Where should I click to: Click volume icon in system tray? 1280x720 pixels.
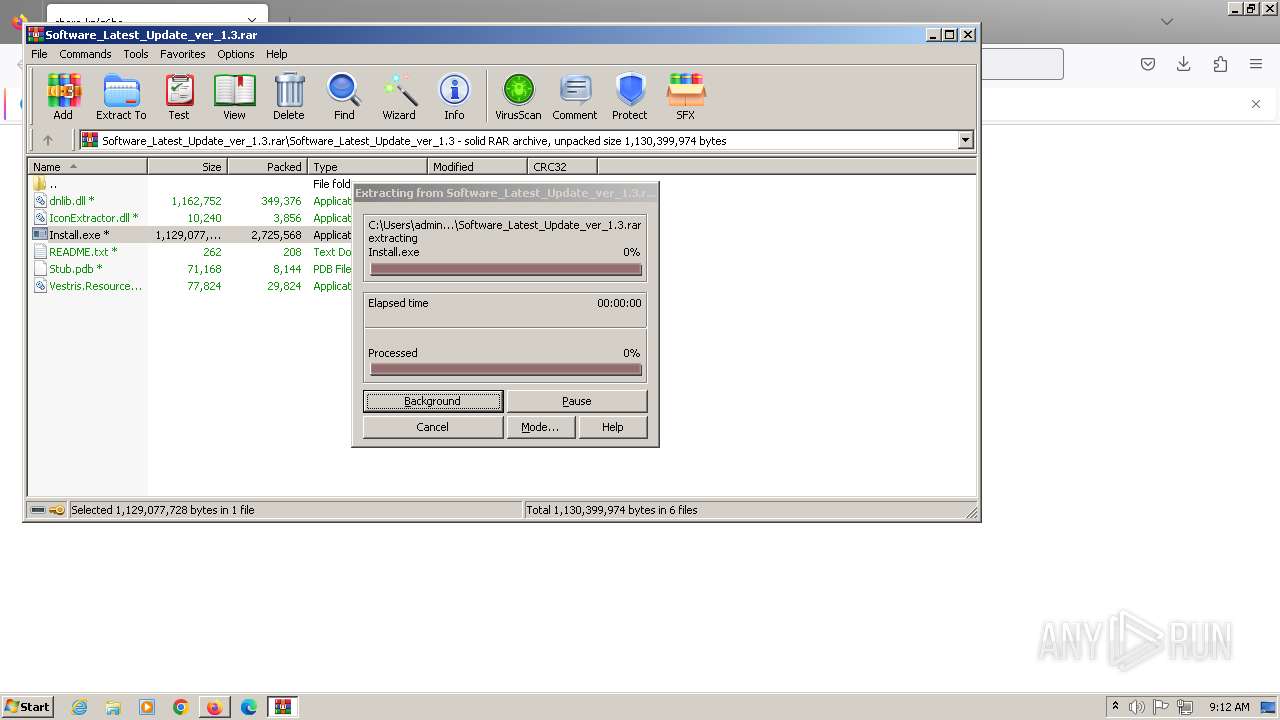click(x=1137, y=707)
